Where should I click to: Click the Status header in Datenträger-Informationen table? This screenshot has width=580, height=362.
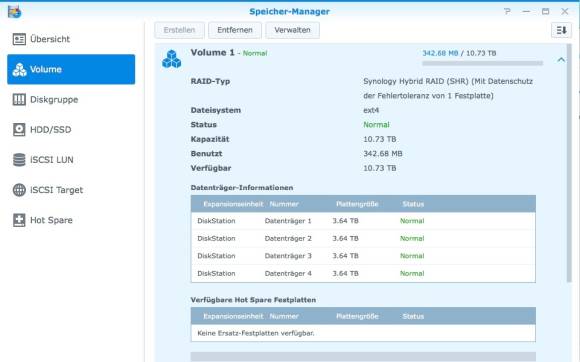[x=413, y=204]
